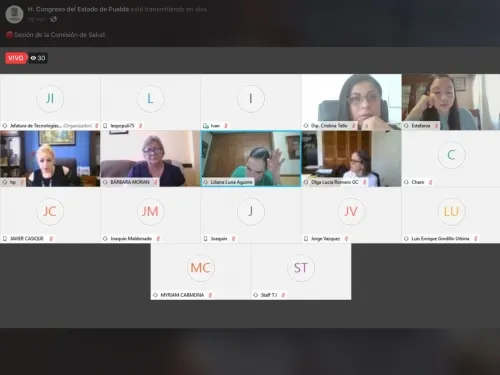Screen dimensions: 500x375
Task: Click the JAVIER CASIQUE name label
Action: coord(27,239)
